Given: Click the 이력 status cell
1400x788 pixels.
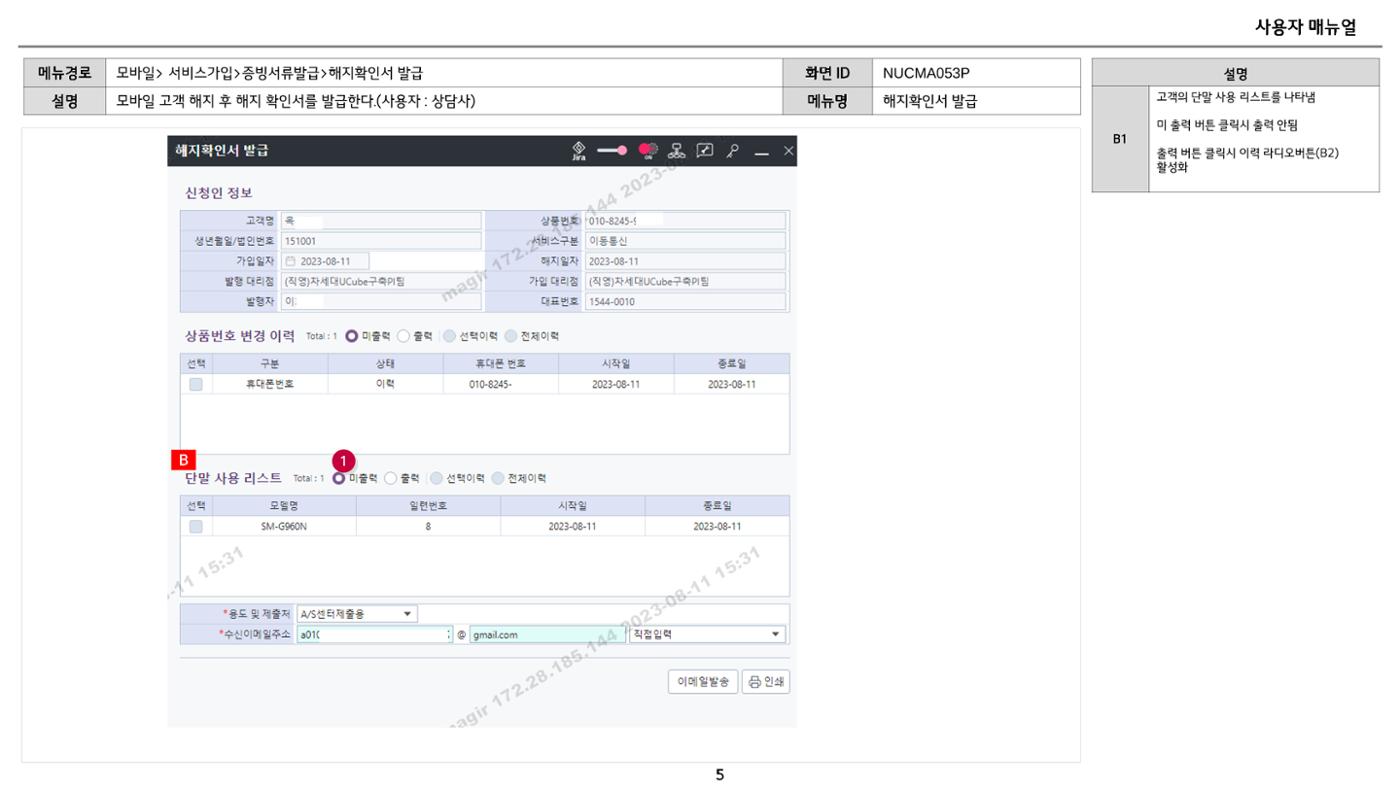Looking at the screenshot, I should pos(385,384).
